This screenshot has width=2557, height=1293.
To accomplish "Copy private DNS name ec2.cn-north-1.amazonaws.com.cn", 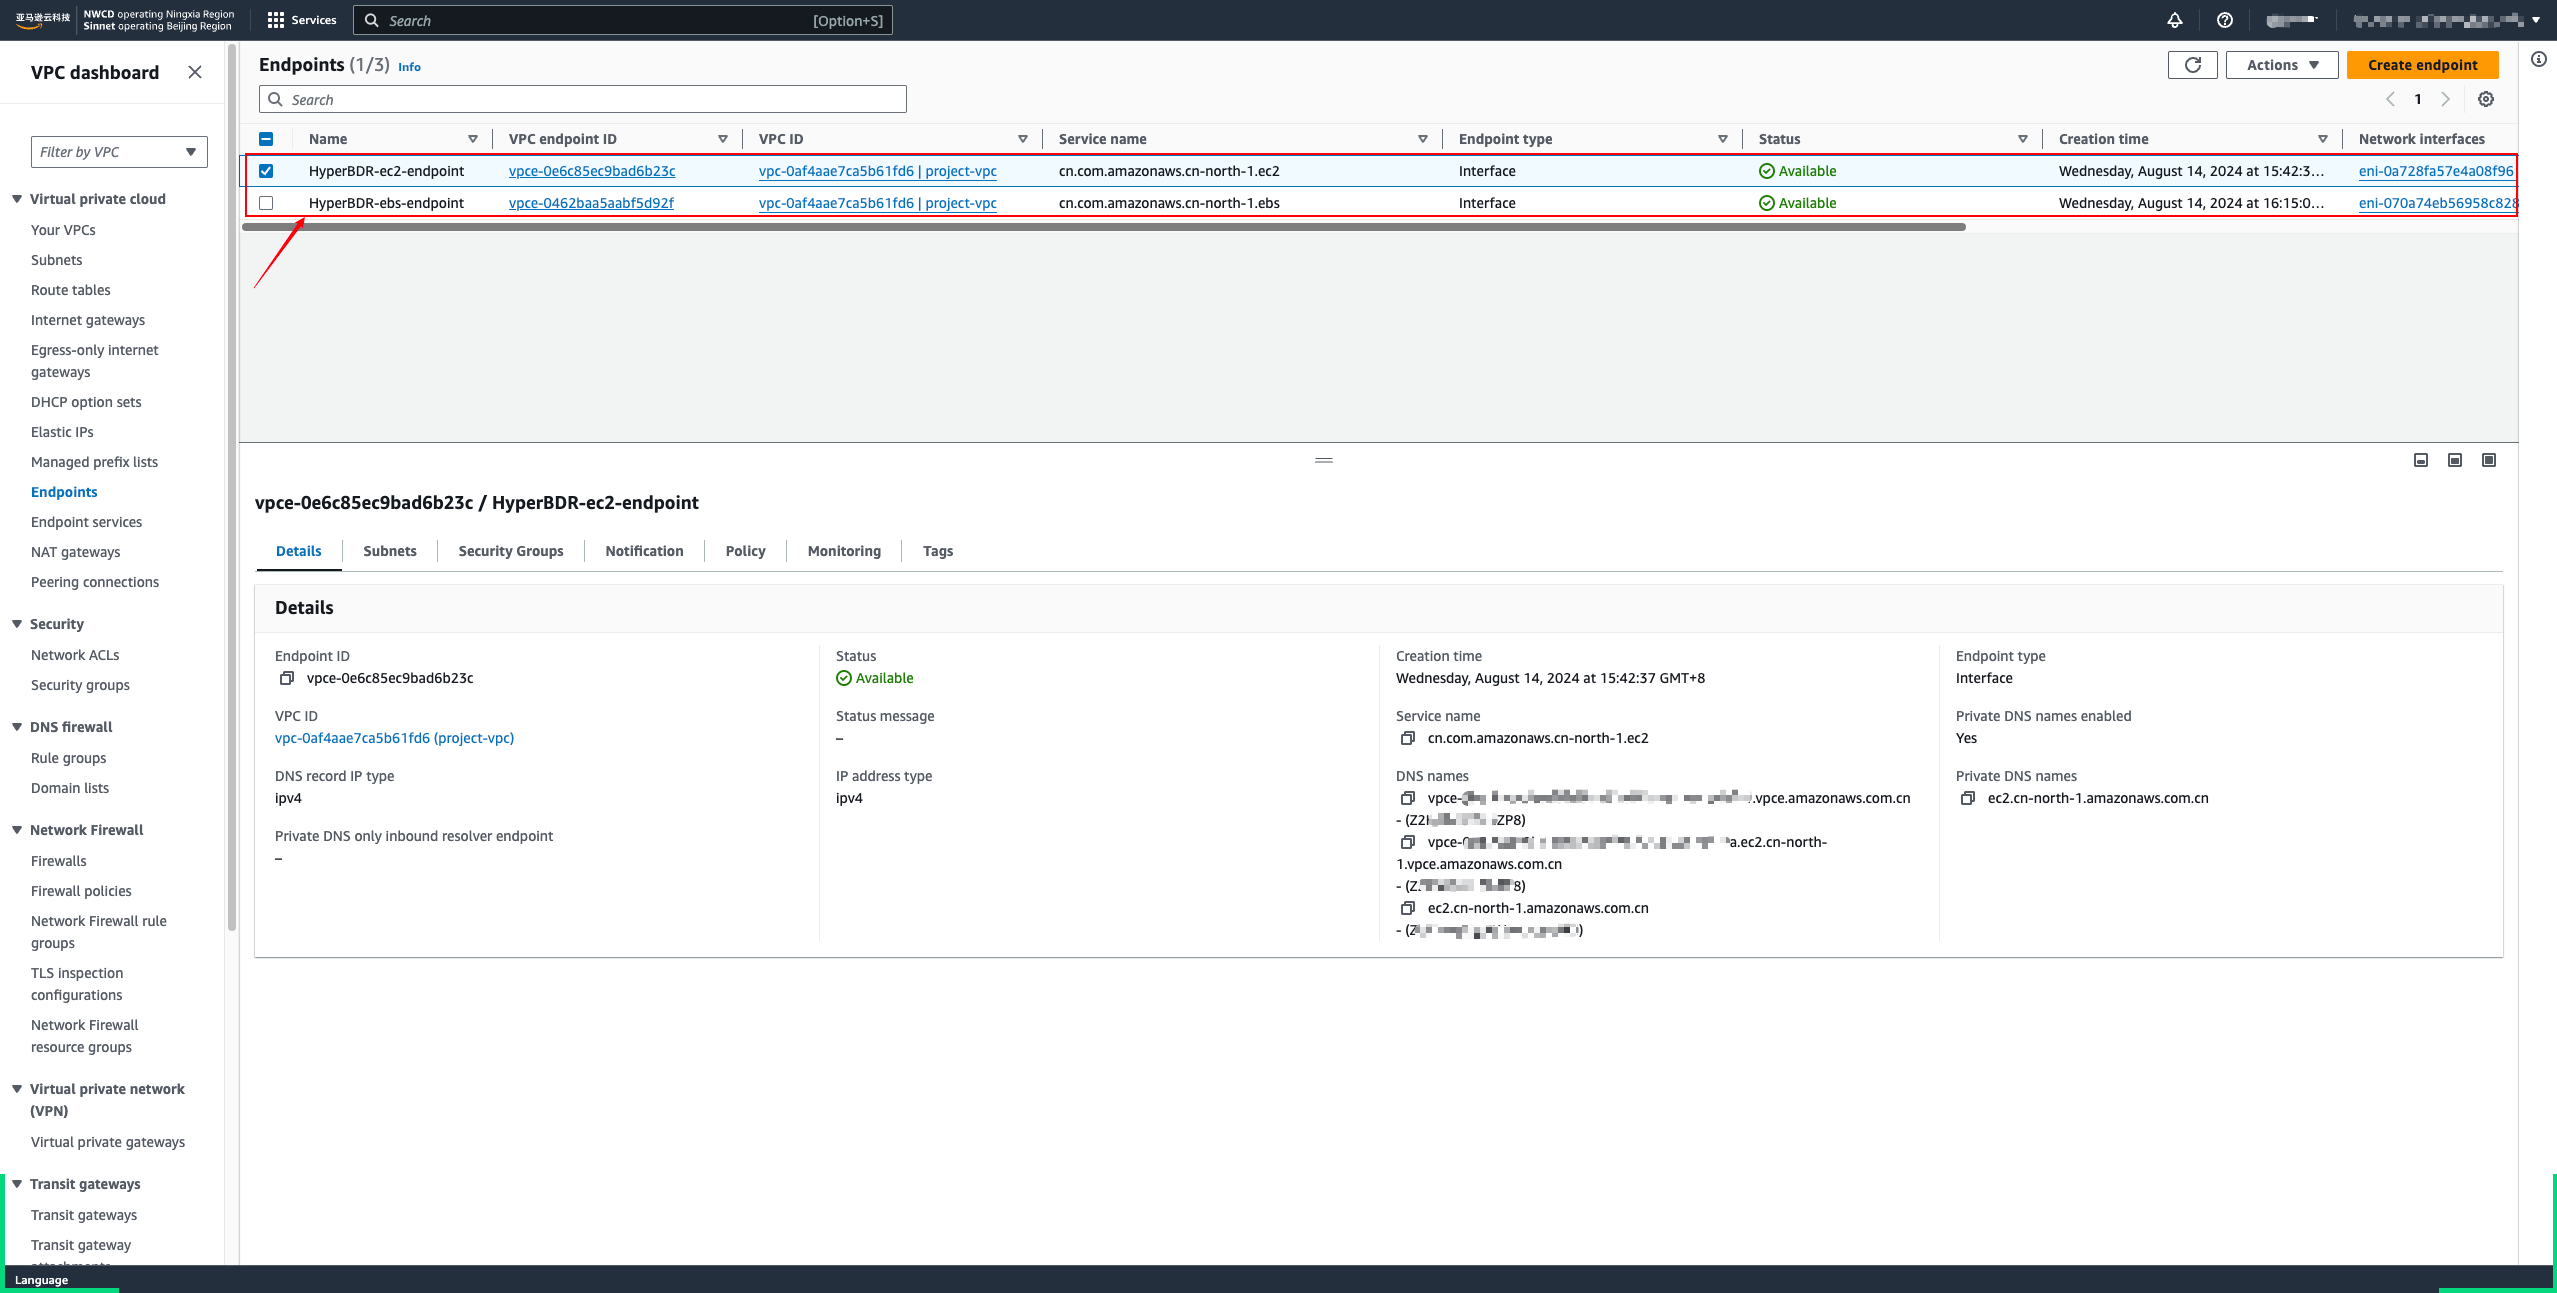I will coord(1967,798).
